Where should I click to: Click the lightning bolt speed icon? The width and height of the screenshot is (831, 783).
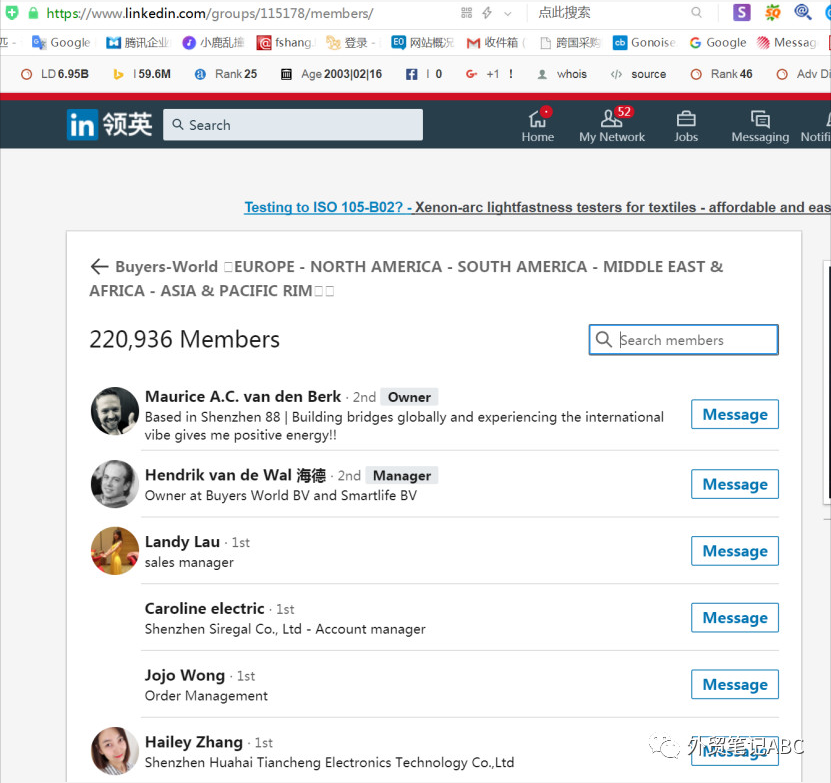point(487,13)
